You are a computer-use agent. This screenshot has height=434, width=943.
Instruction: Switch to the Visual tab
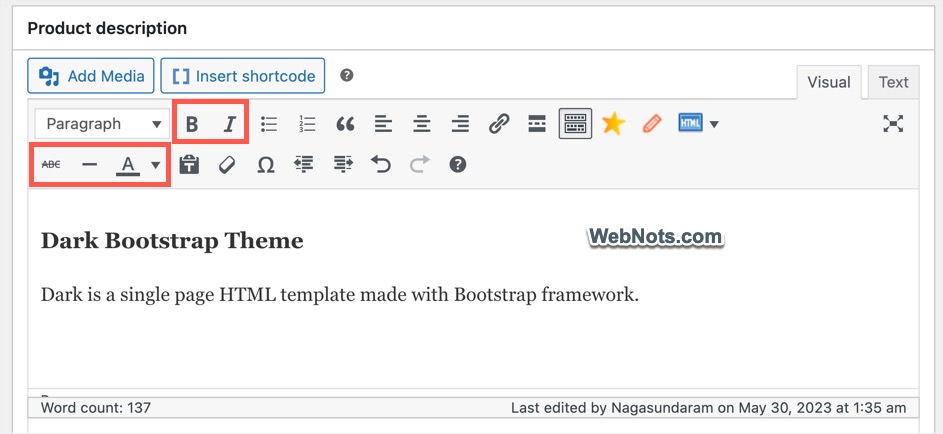click(829, 82)
